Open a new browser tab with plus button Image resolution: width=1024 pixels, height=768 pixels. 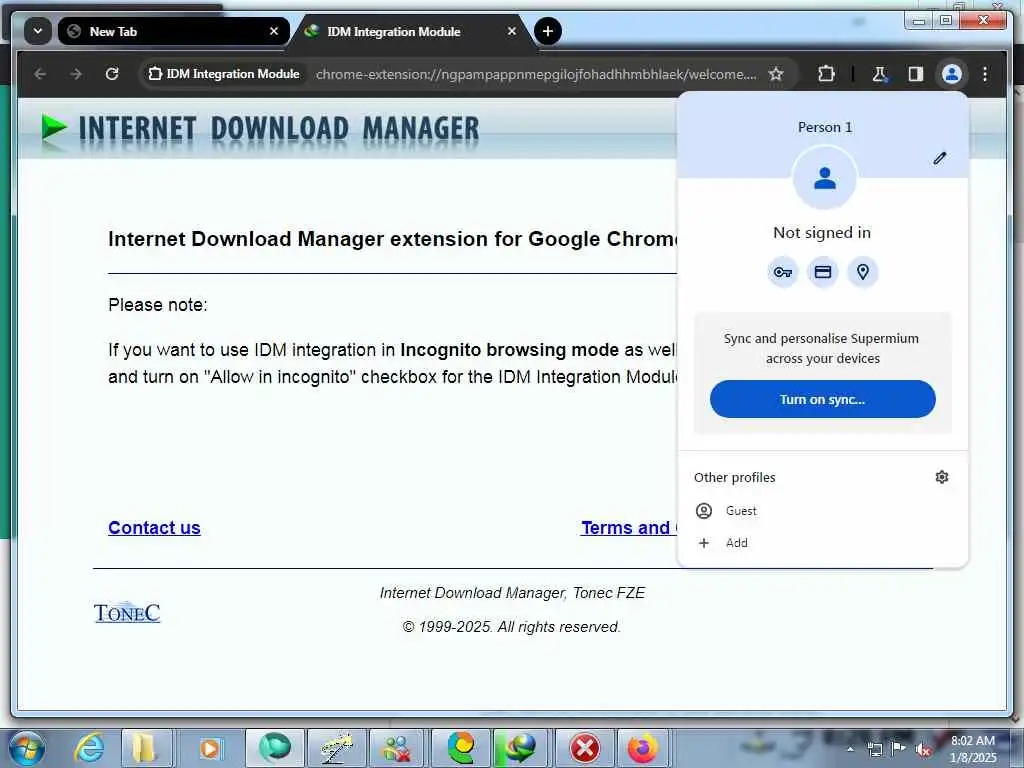548,31
